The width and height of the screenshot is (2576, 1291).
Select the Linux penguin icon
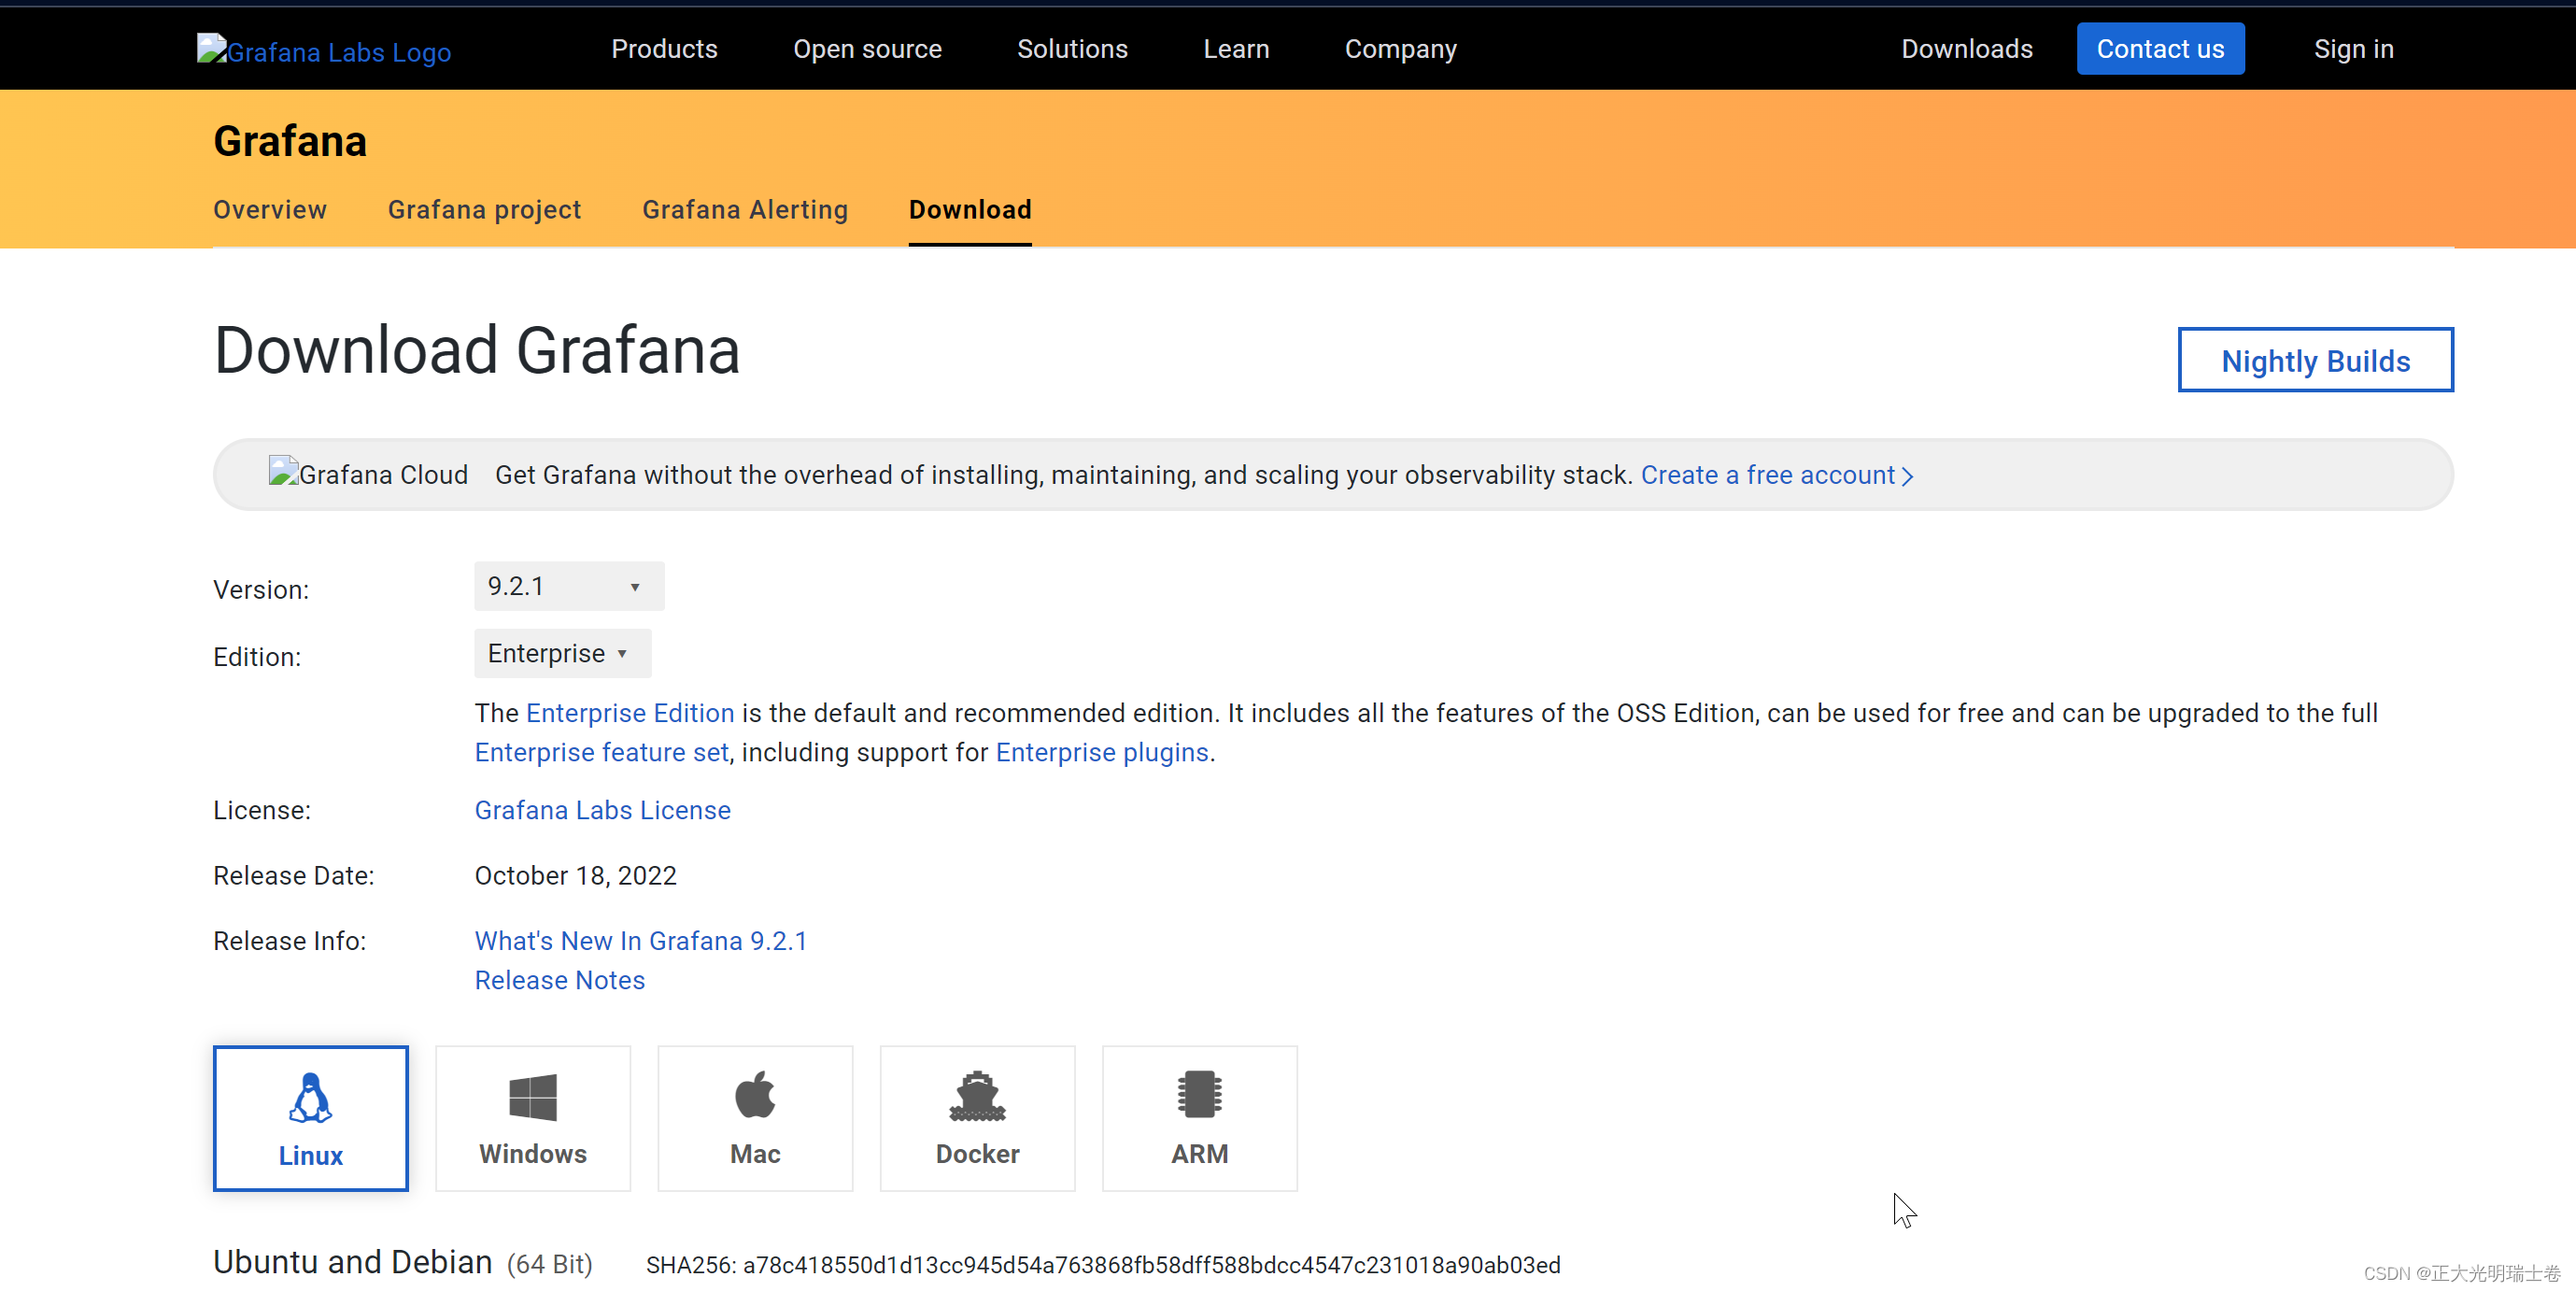(x=310, y=1097)
